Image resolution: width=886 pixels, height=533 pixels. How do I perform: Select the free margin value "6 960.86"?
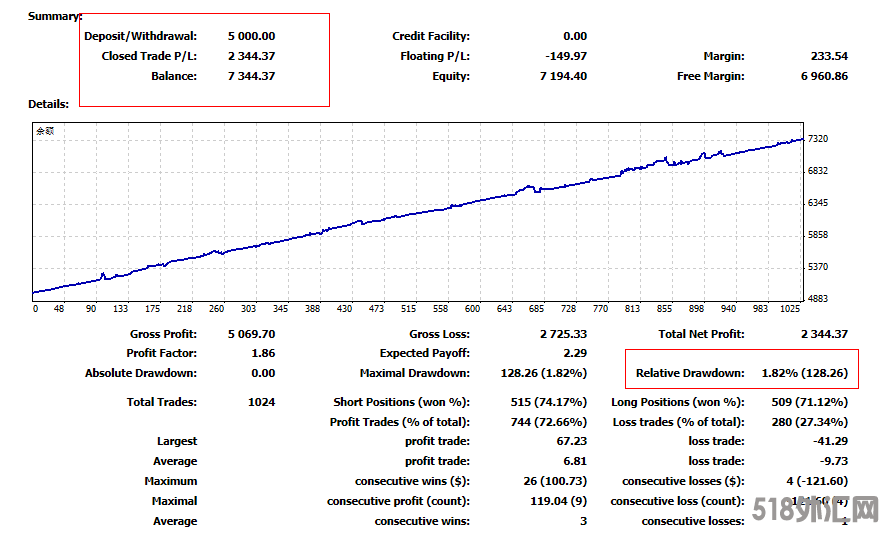point(824,76)
